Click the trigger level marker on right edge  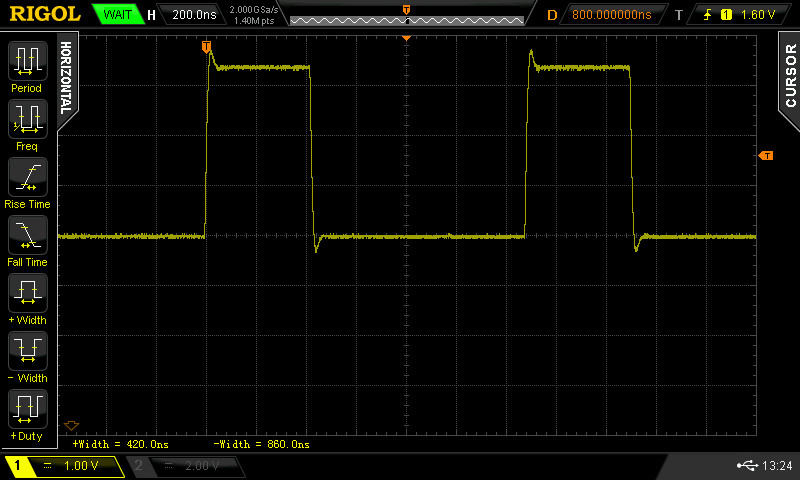click(x=766, y=156)
